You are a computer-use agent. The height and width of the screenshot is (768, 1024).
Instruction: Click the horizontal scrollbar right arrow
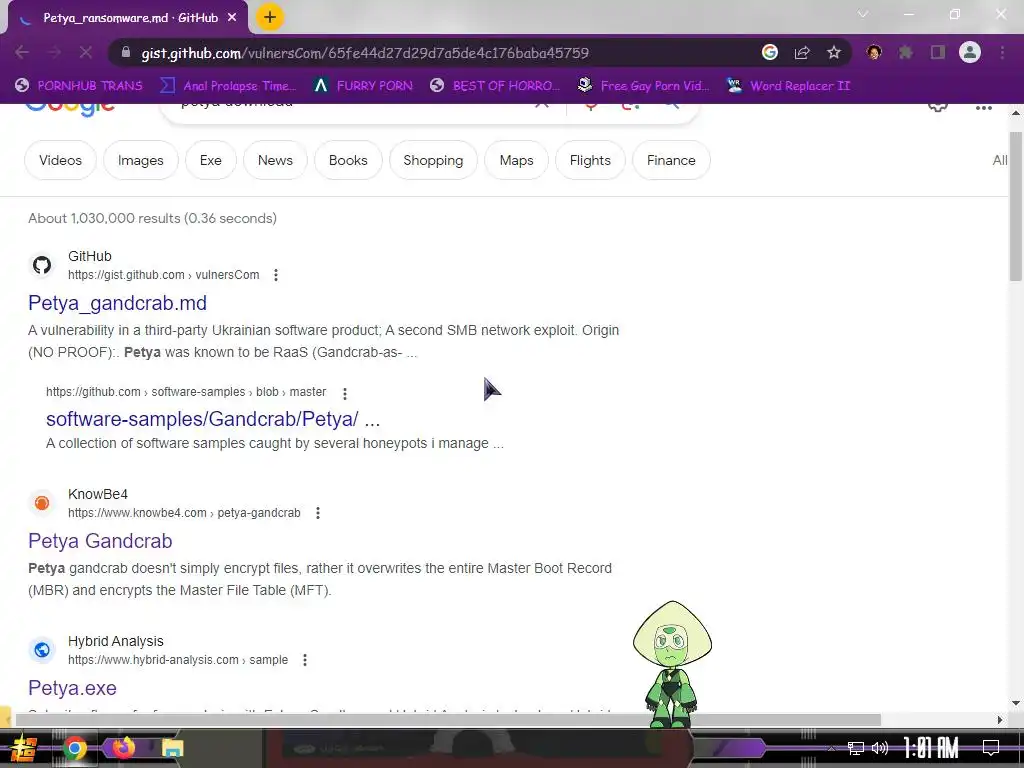[1000, 720]
